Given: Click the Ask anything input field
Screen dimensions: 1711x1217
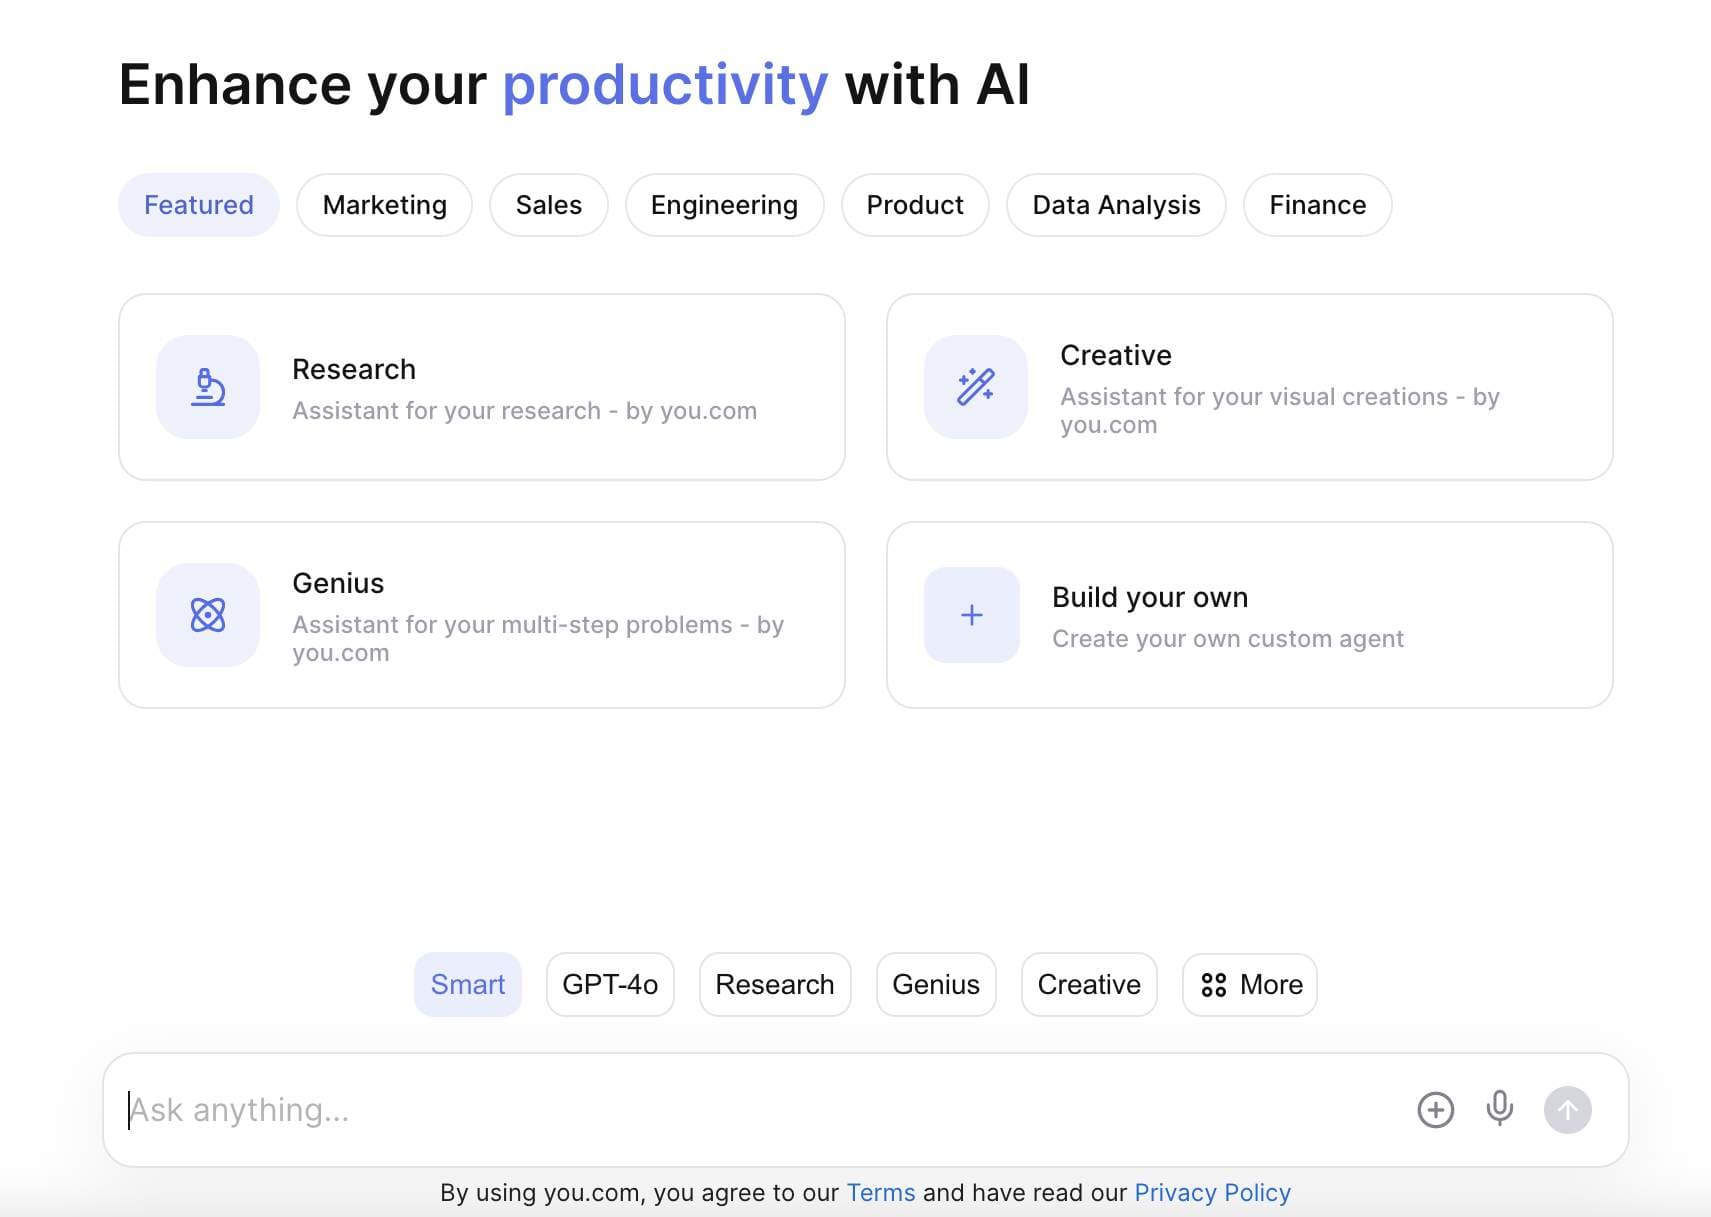Looking at the screenshot, I should (x=760, y=1110).
